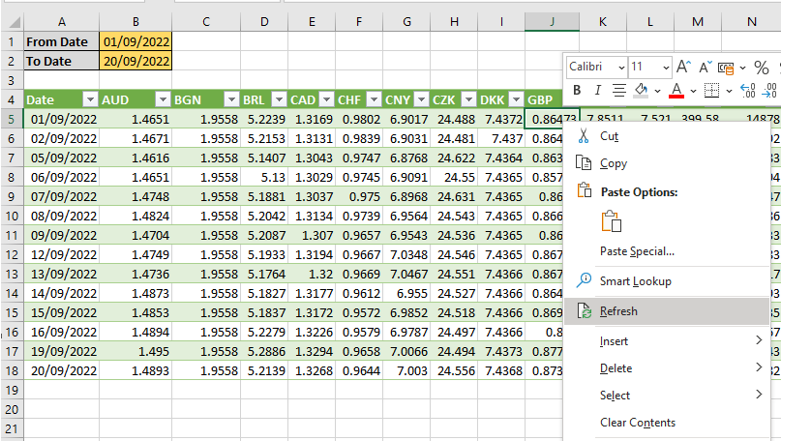
Task: Select CAD value 1.3226
Action: click(312, 332)
